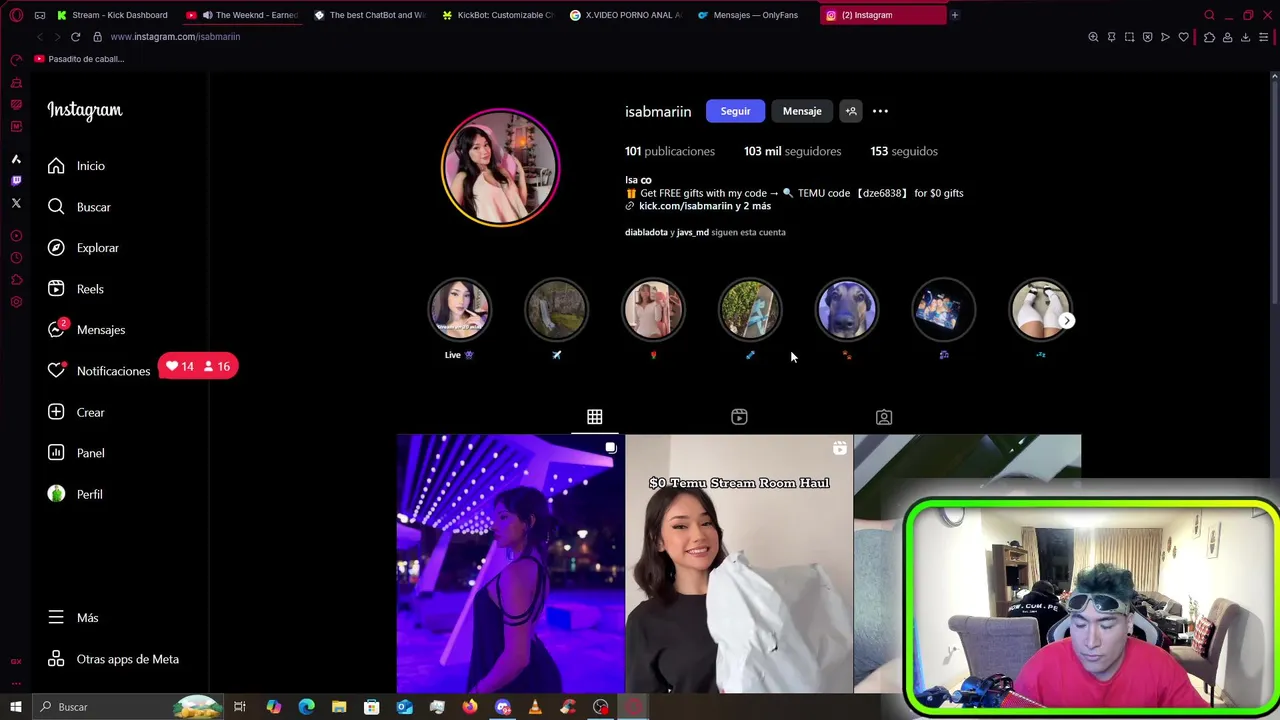Open Notificaciones in the sidebar
1280x720 pixels.
pos(99,371)
